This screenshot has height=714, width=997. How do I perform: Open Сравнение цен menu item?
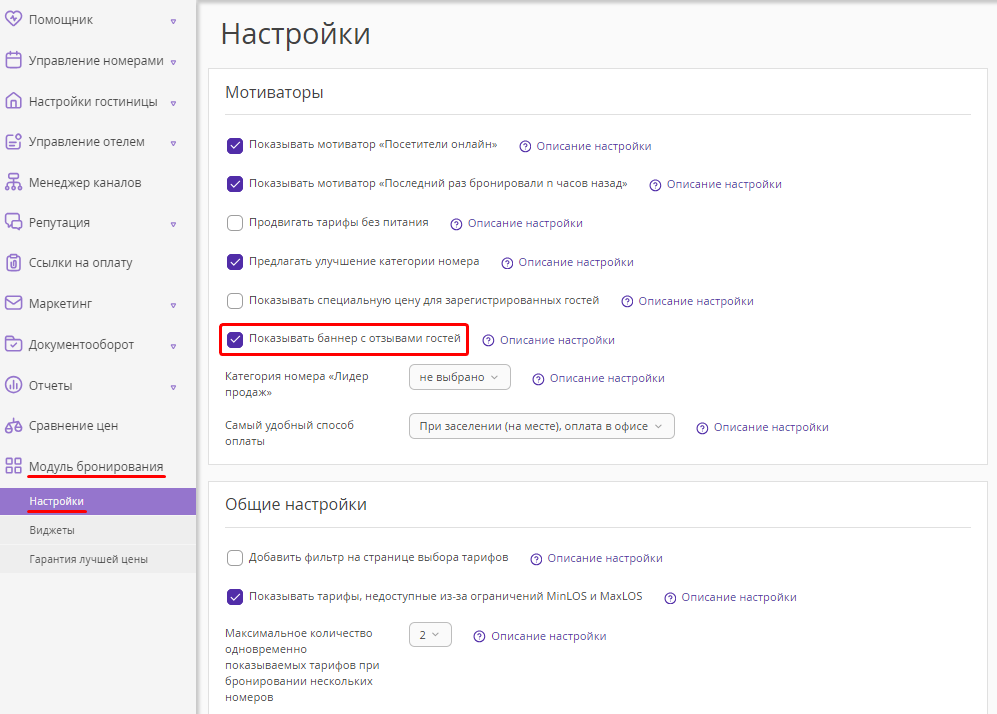pyautogui.click(x=73, y=425)
